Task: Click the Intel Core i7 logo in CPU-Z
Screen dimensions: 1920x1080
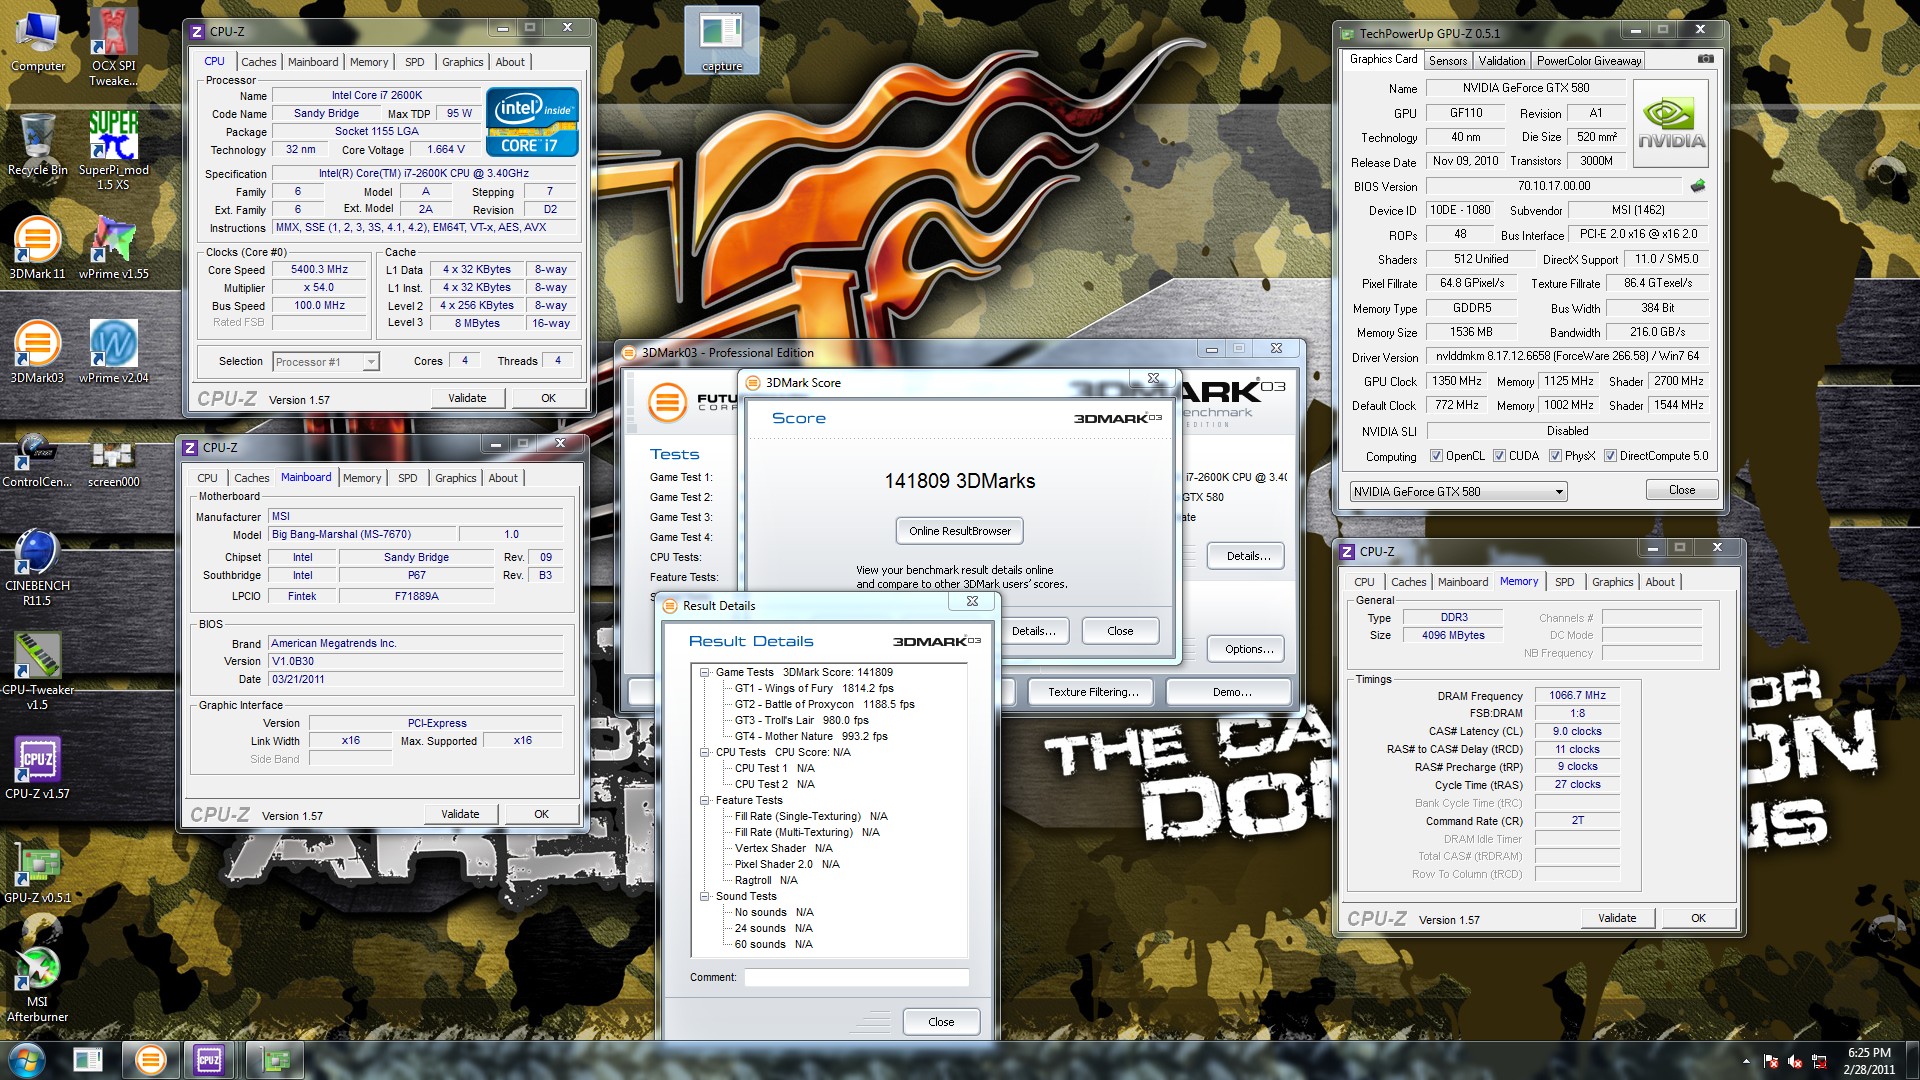Action: [x=532, y=122]
